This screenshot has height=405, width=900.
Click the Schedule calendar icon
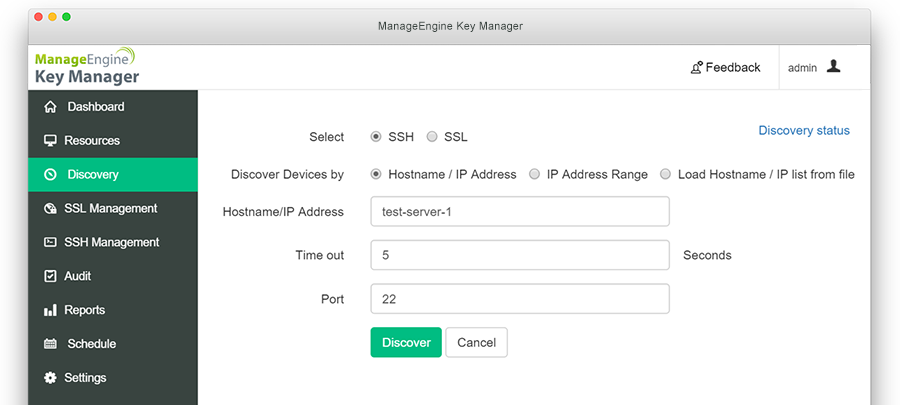pos(51,344)
